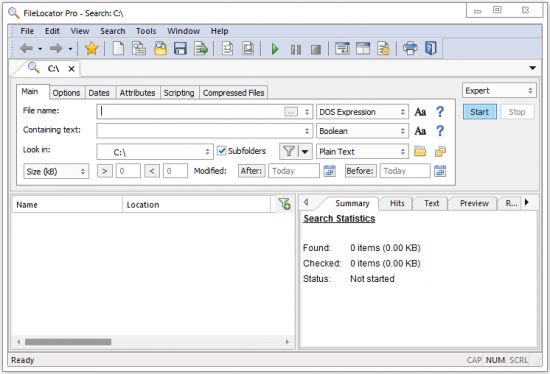
Task: Switch to the Dates tab
Action: point(99,93)
